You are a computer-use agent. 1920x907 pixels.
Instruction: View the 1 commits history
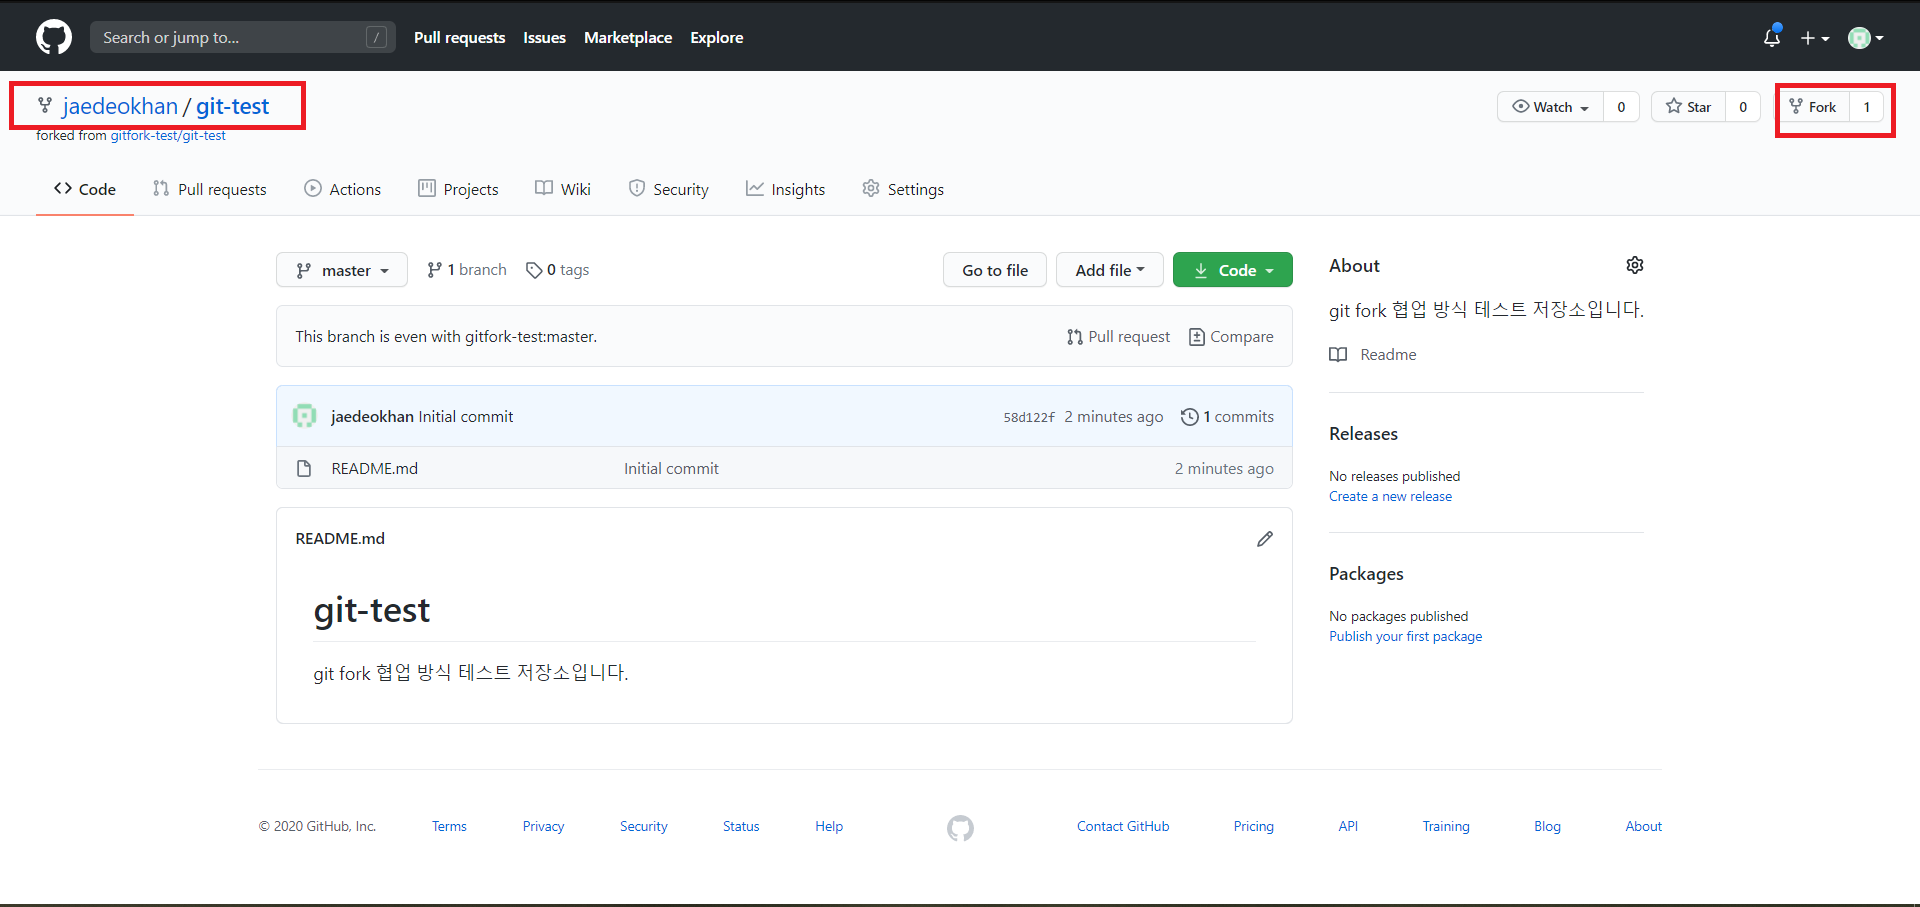[1228, 416]
